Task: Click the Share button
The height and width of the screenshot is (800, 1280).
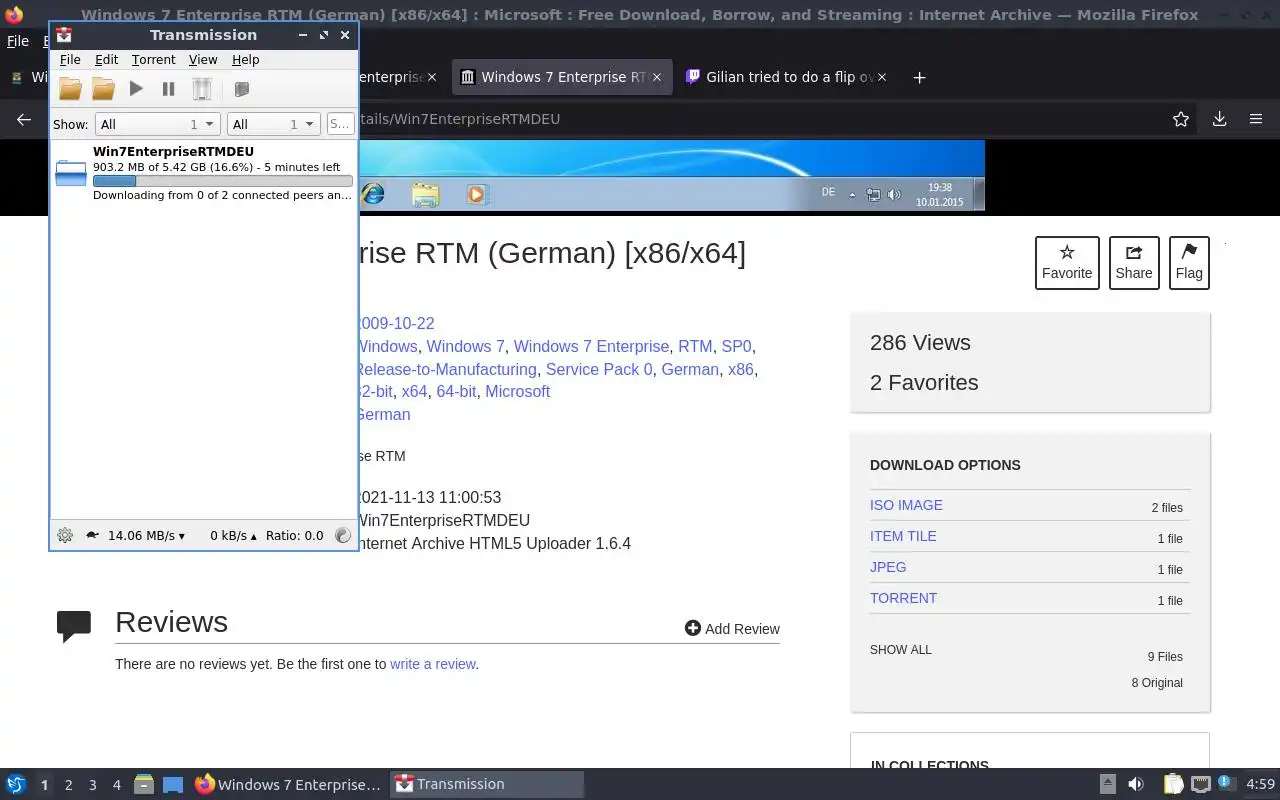Action: coord(1134,263)
